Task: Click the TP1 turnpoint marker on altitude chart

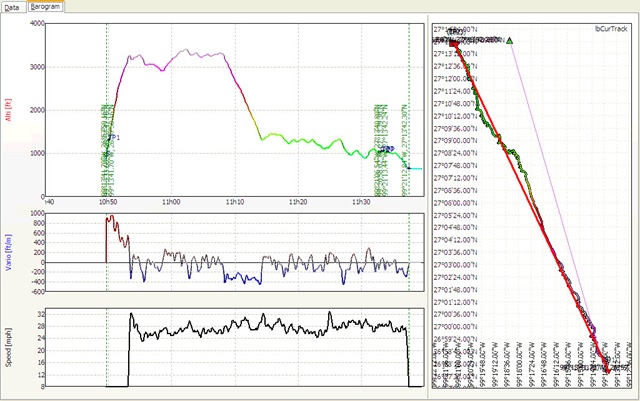Action: [x=114, y=137]
